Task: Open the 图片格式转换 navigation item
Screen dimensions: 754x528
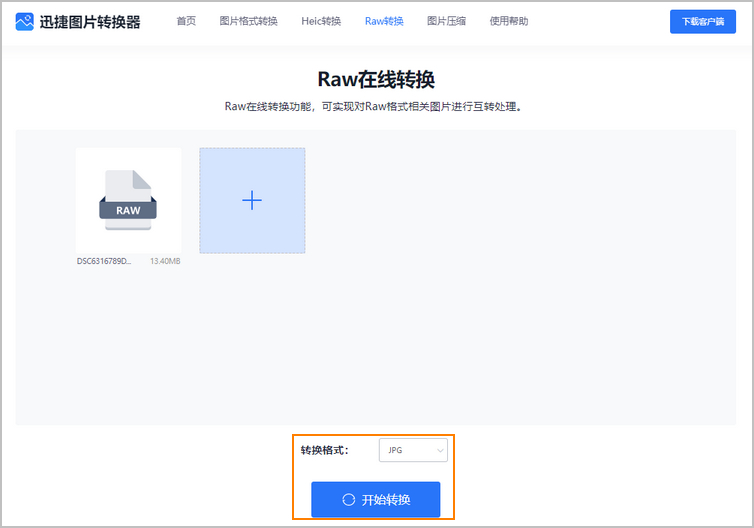Action: (248, 21)
